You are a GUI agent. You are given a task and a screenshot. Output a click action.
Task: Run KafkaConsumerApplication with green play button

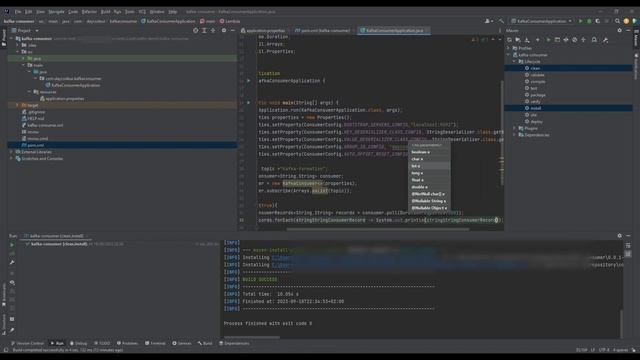click(580, 21)
